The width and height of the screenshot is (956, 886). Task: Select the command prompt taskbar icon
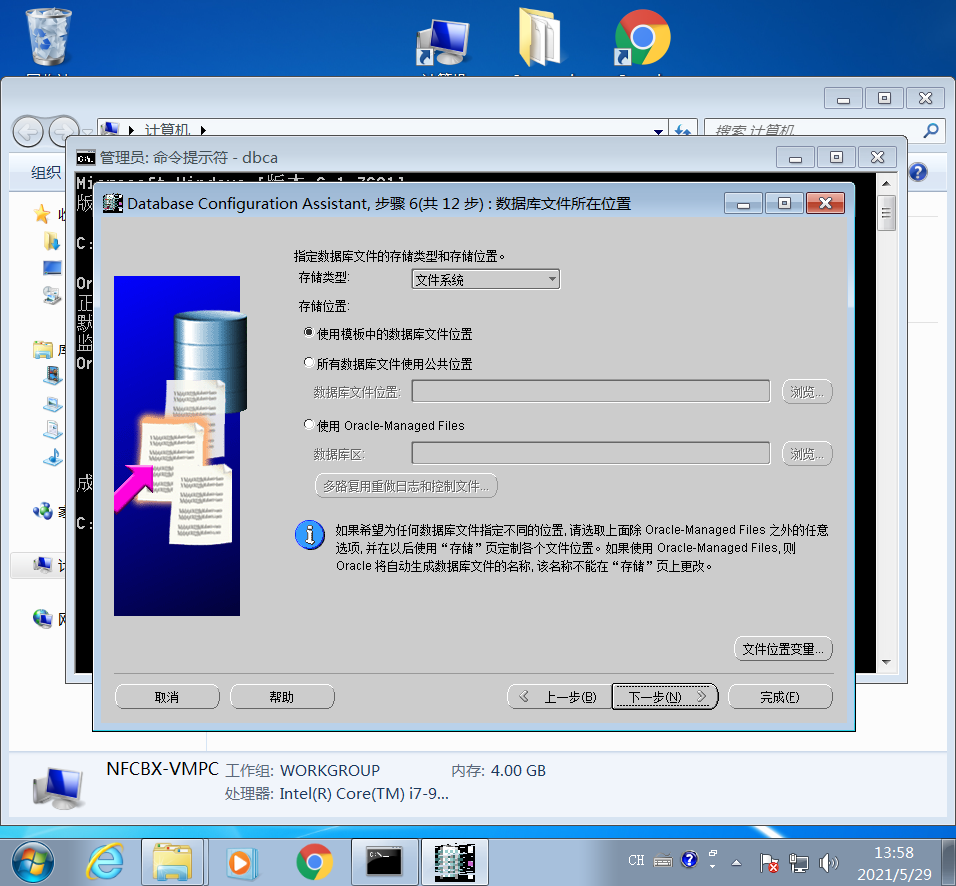click(384, 860)
